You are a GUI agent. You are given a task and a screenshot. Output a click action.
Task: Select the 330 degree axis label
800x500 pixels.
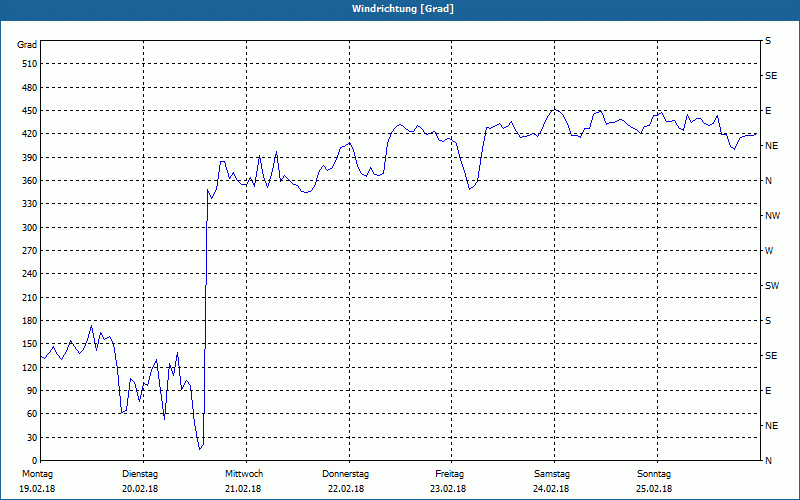30,204
